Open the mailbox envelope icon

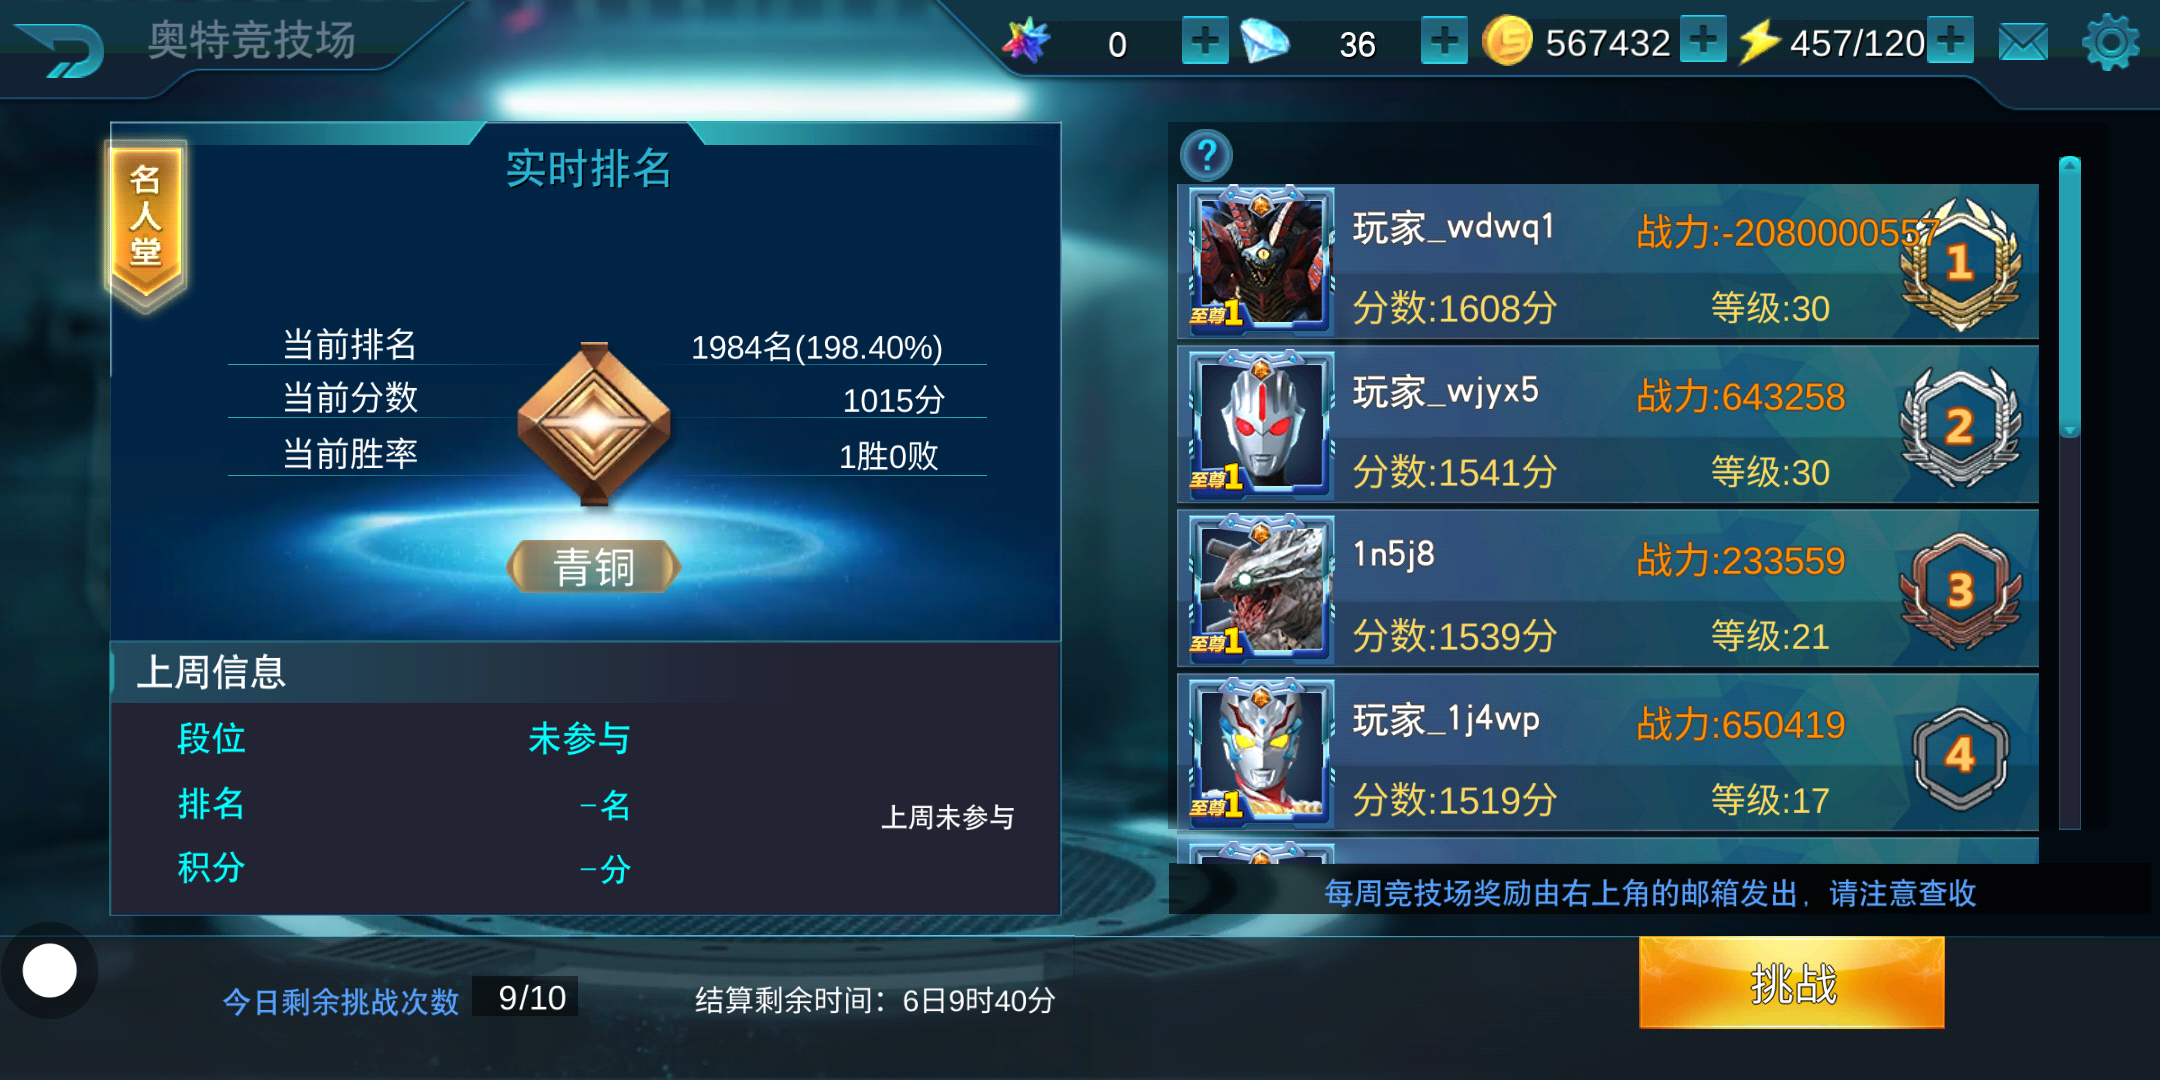tap(2023, 42)
